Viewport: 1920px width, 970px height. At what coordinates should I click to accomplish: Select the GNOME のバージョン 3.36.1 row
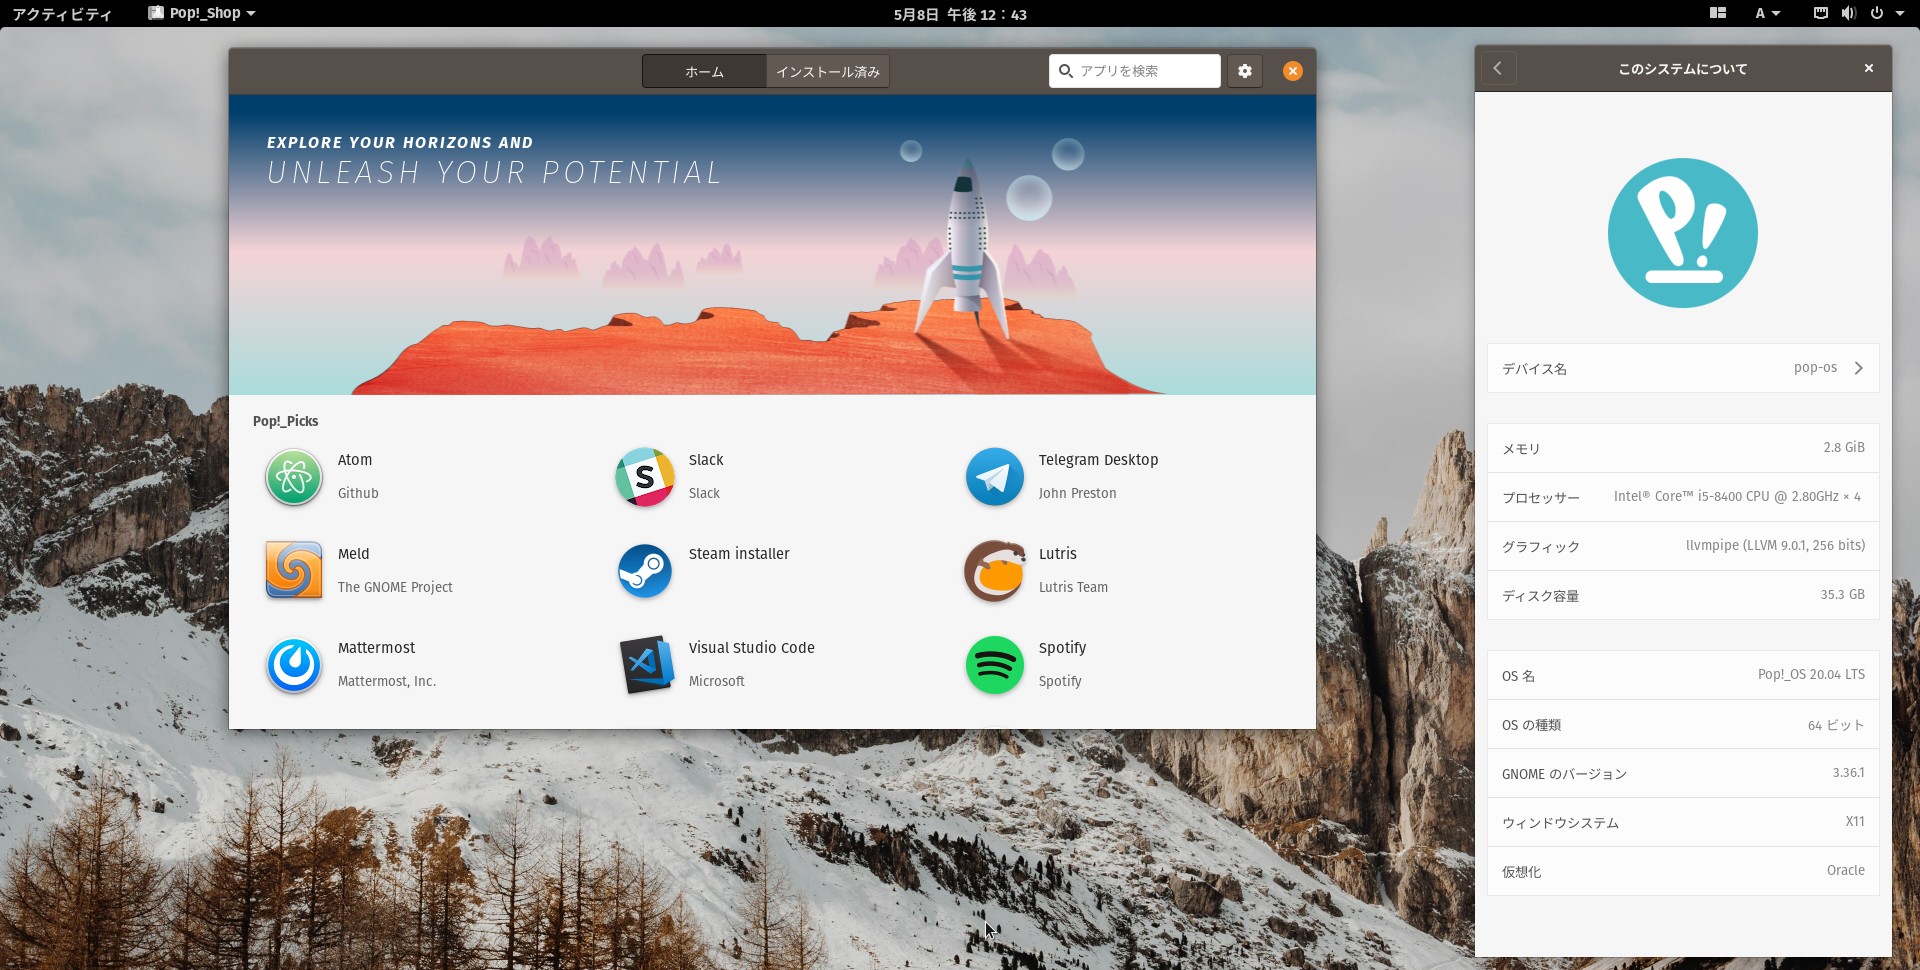(1683, 773)
